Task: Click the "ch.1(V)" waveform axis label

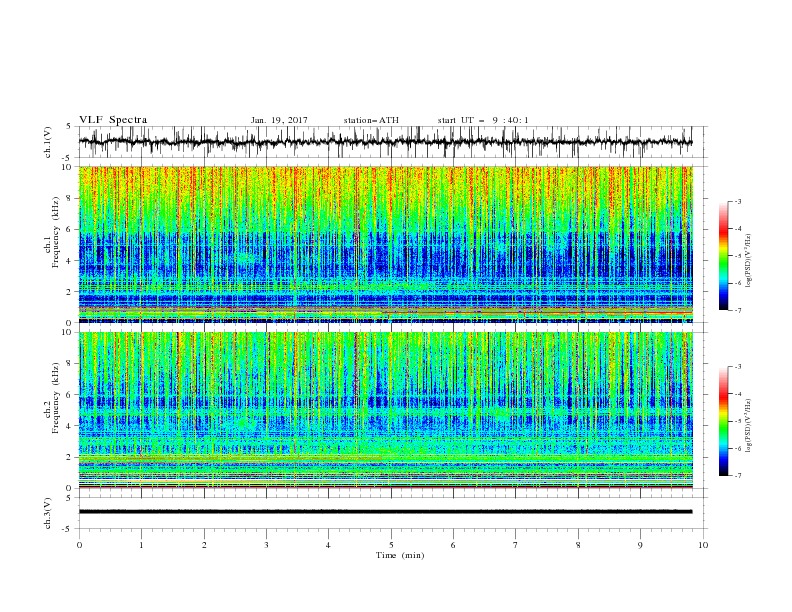Action: 48,142
